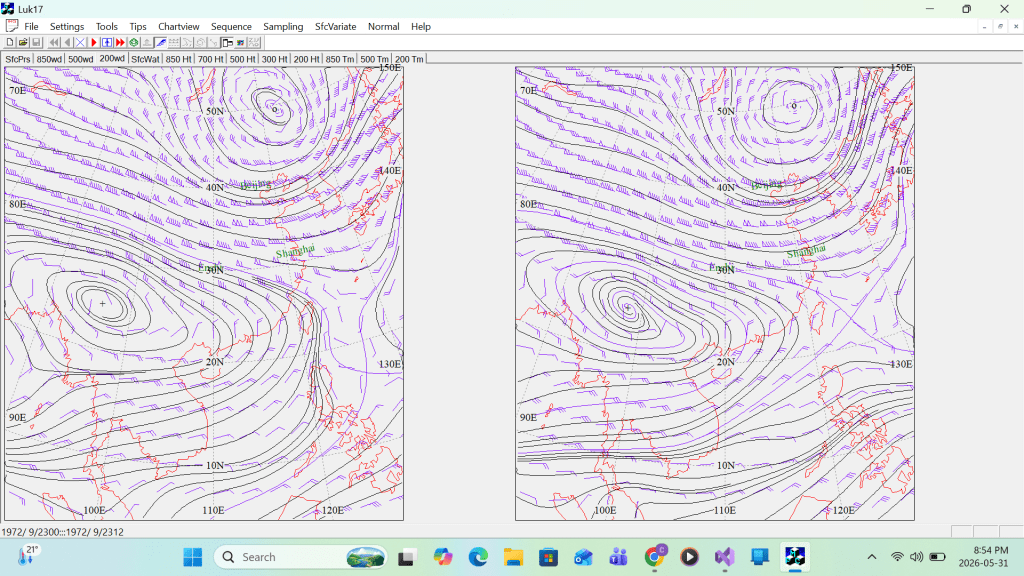
Task: Switch to the 700 Ht tab
Action: pyautogui.click(x=210, y=59)
